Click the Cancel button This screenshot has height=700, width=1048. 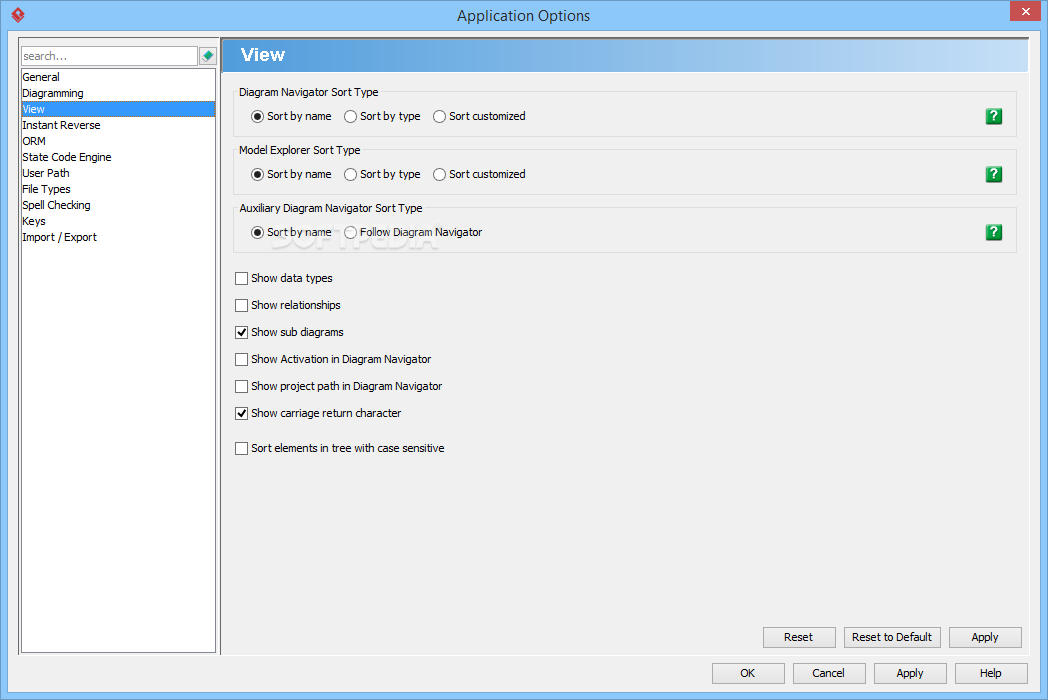tap(828, 673)
